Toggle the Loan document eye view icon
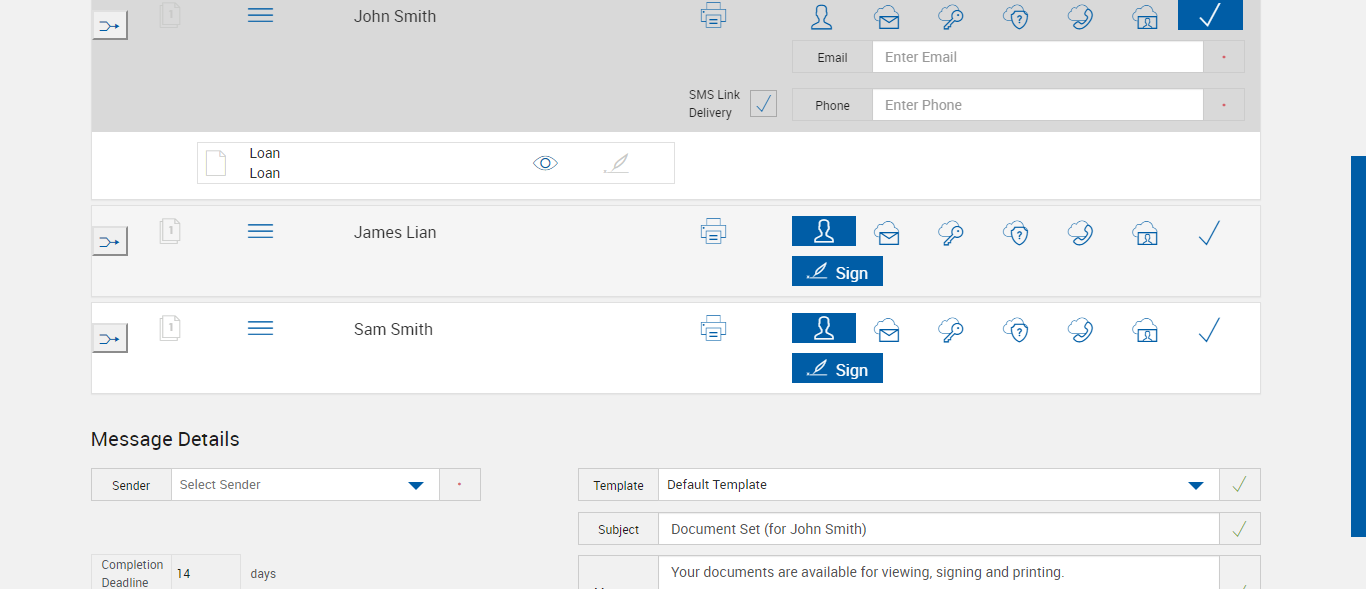 [545, 163]
